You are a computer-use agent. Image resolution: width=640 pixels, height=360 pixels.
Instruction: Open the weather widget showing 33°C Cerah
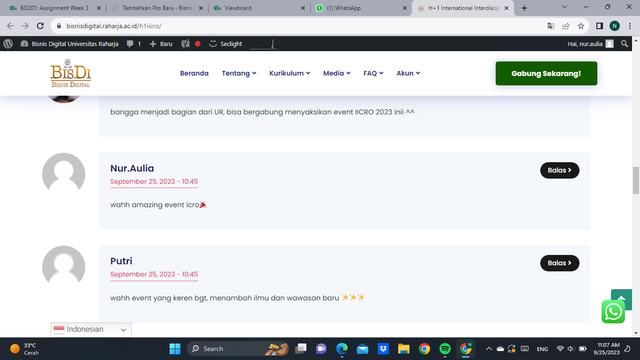(x=24, y=349)
